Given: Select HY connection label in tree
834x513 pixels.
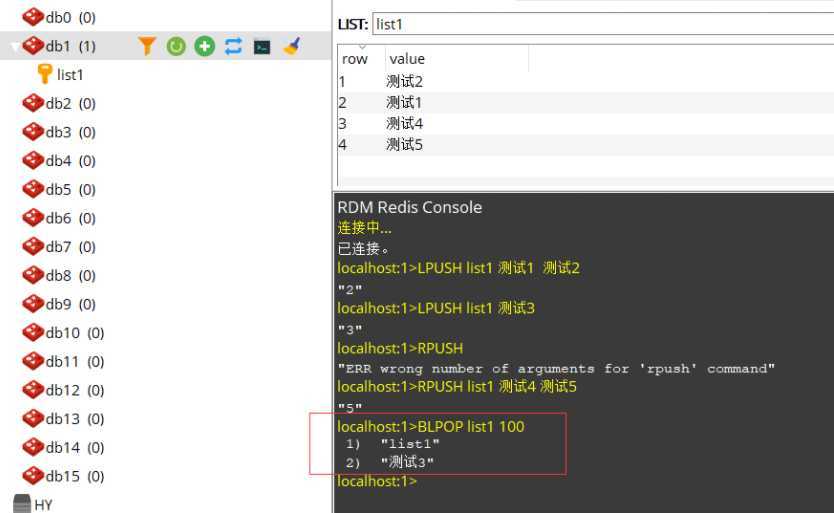Looking at the screenshot, I should coord(44,505).
